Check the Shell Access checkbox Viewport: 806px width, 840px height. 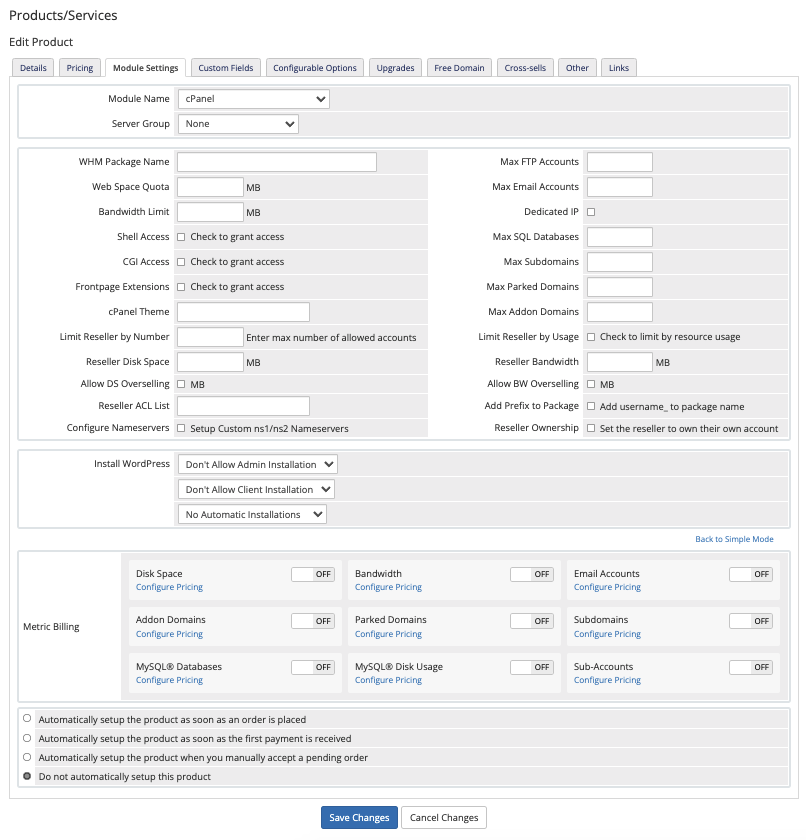[181, 237]
